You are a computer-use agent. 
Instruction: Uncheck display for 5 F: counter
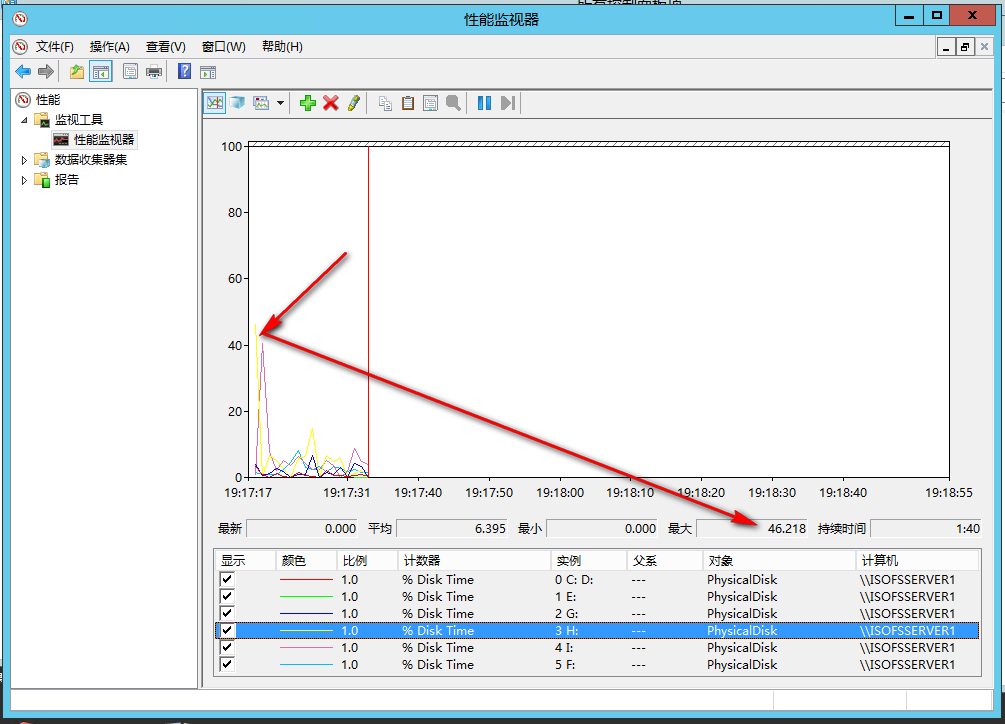[x=227, y=664]
